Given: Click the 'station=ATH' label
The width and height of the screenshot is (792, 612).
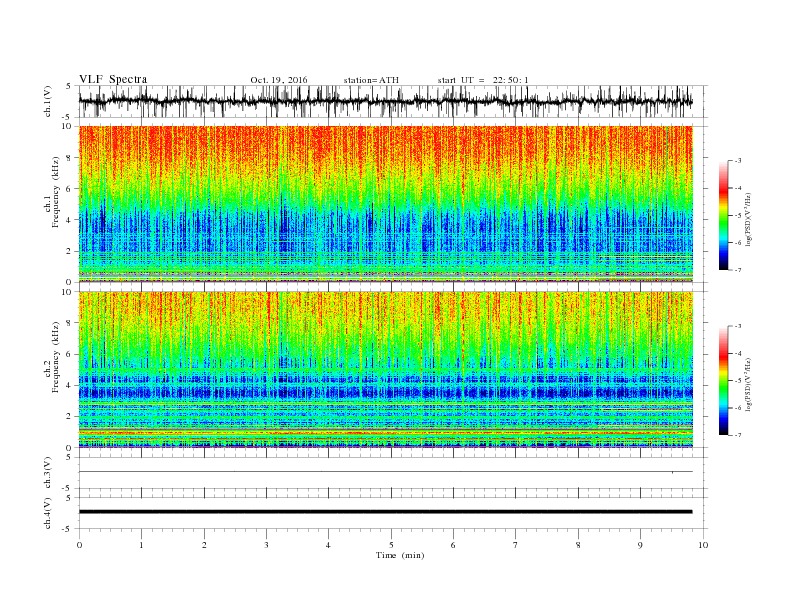Looking at the screenshot, I should (371, 80).
